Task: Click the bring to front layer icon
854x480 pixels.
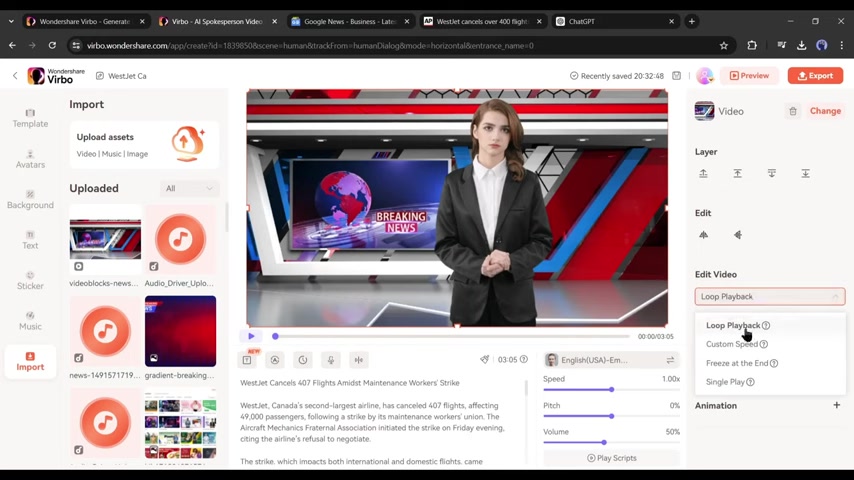Action: [703, 174]
